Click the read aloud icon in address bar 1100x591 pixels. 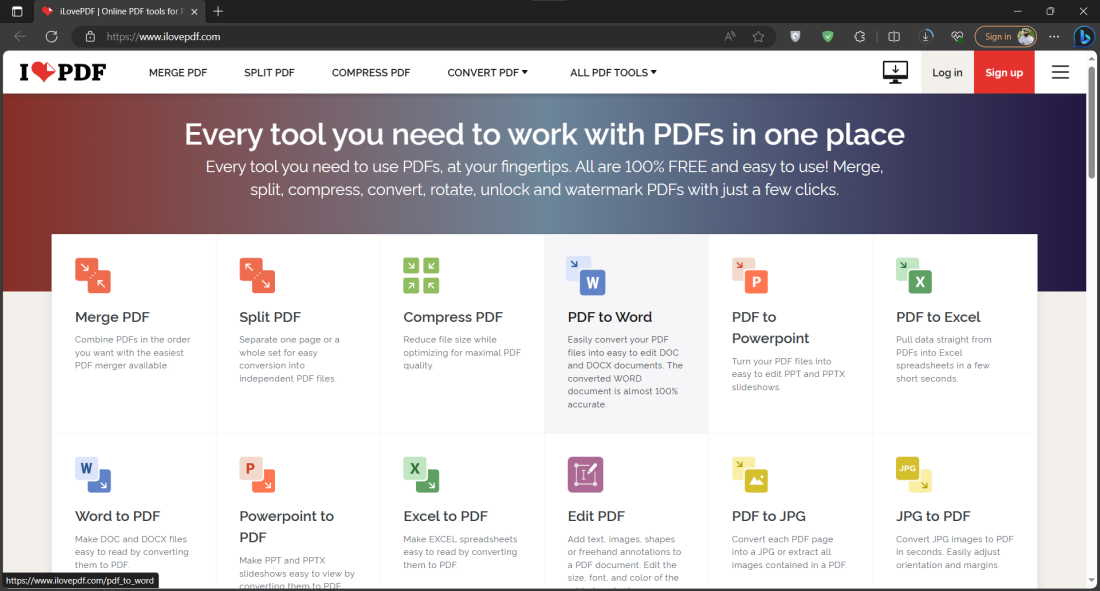pyautogui.click(x=730, y=36)
